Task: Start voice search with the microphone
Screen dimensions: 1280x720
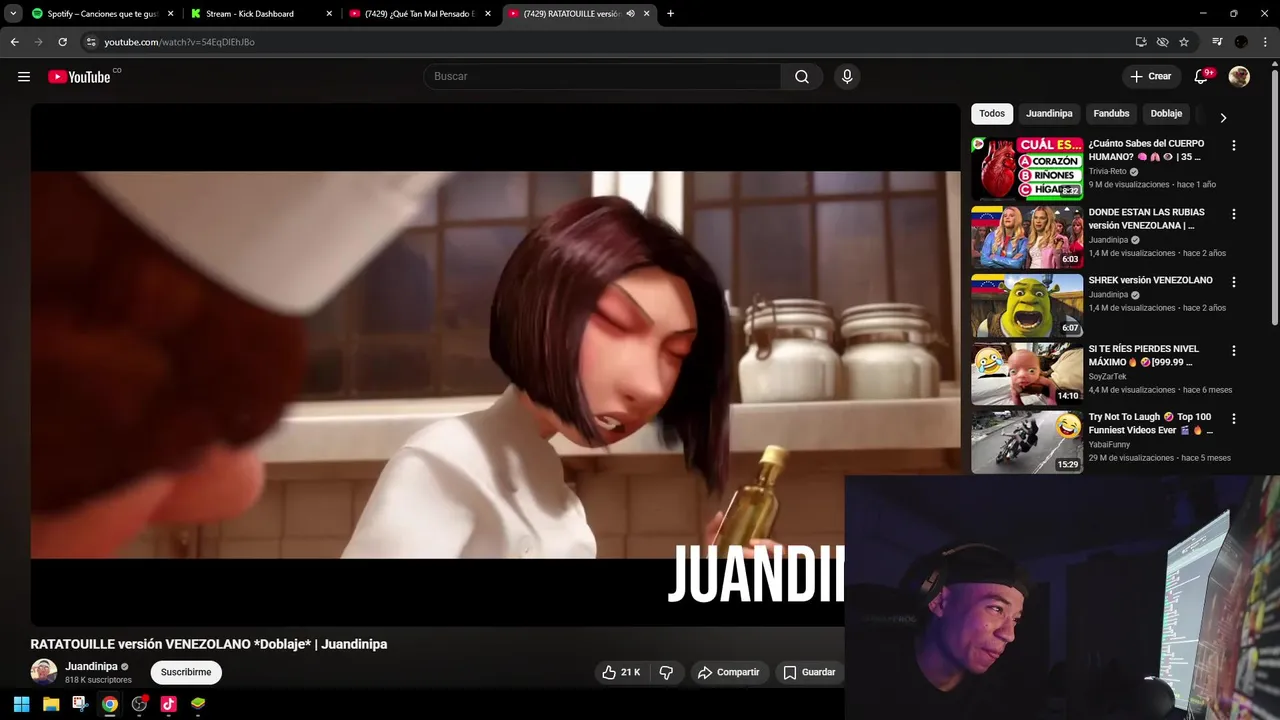Action: [x=847, y=77]
